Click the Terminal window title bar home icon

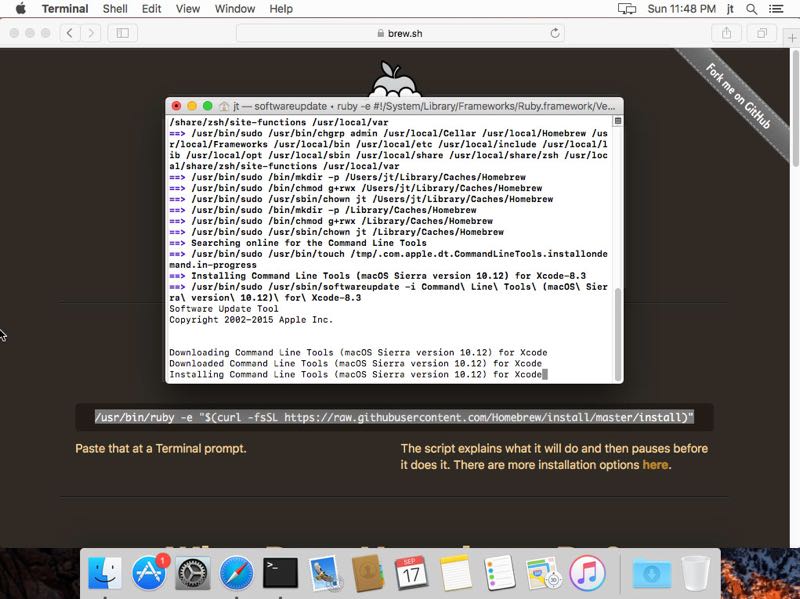coord(224,106)
